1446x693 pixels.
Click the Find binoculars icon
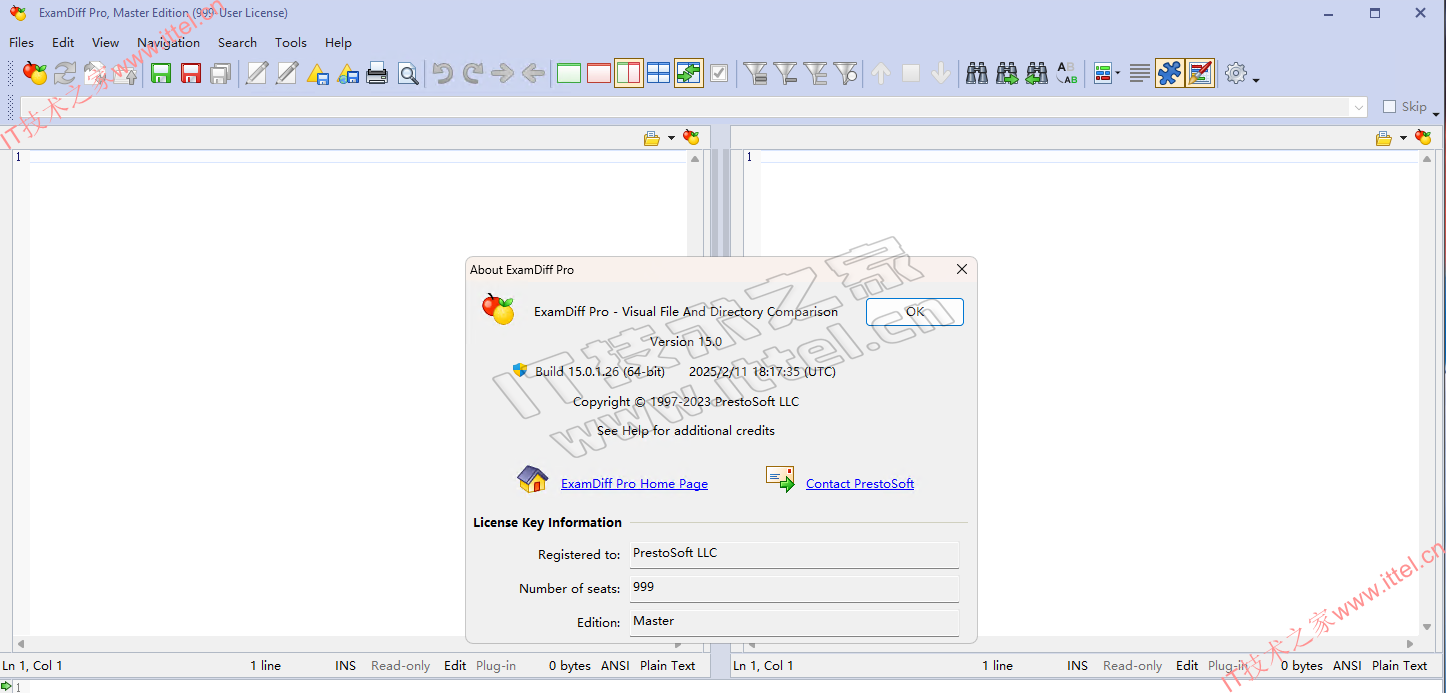click(977, 73)
